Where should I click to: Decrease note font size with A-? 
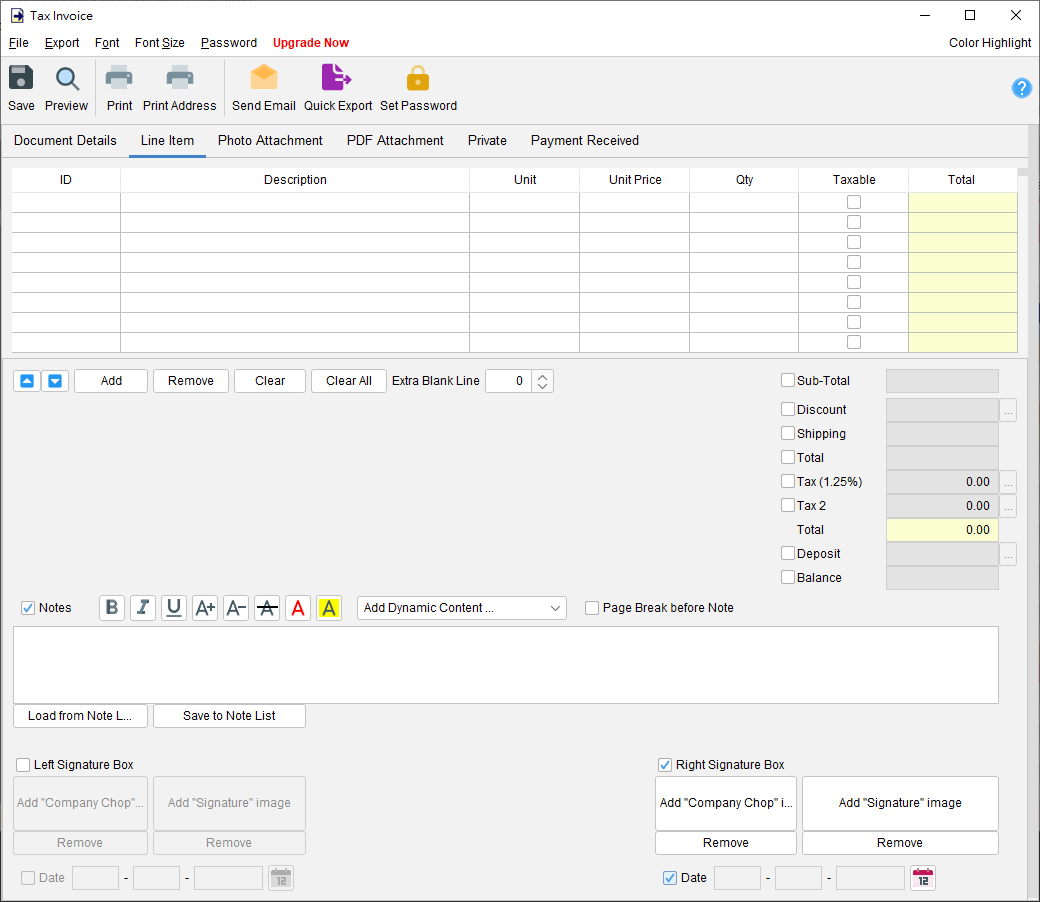pyautogui.click(x=235, y=608)
